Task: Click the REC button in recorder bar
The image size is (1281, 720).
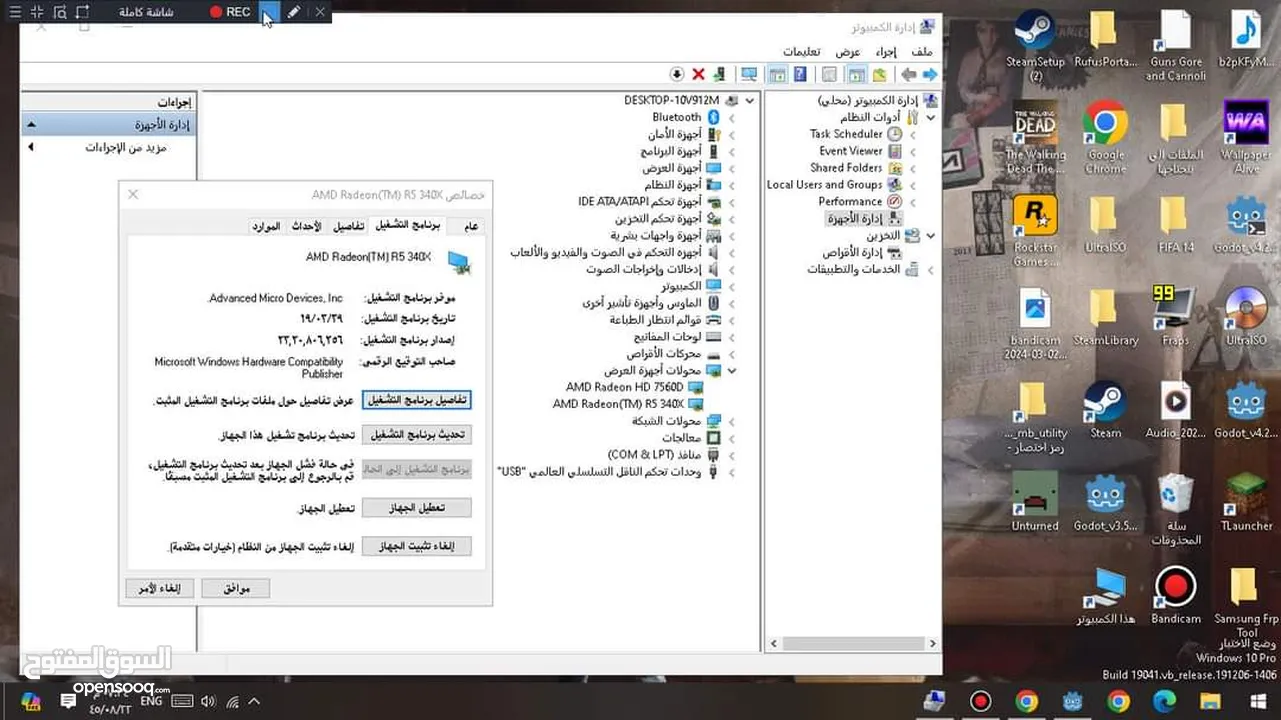Action: point(230,12)
